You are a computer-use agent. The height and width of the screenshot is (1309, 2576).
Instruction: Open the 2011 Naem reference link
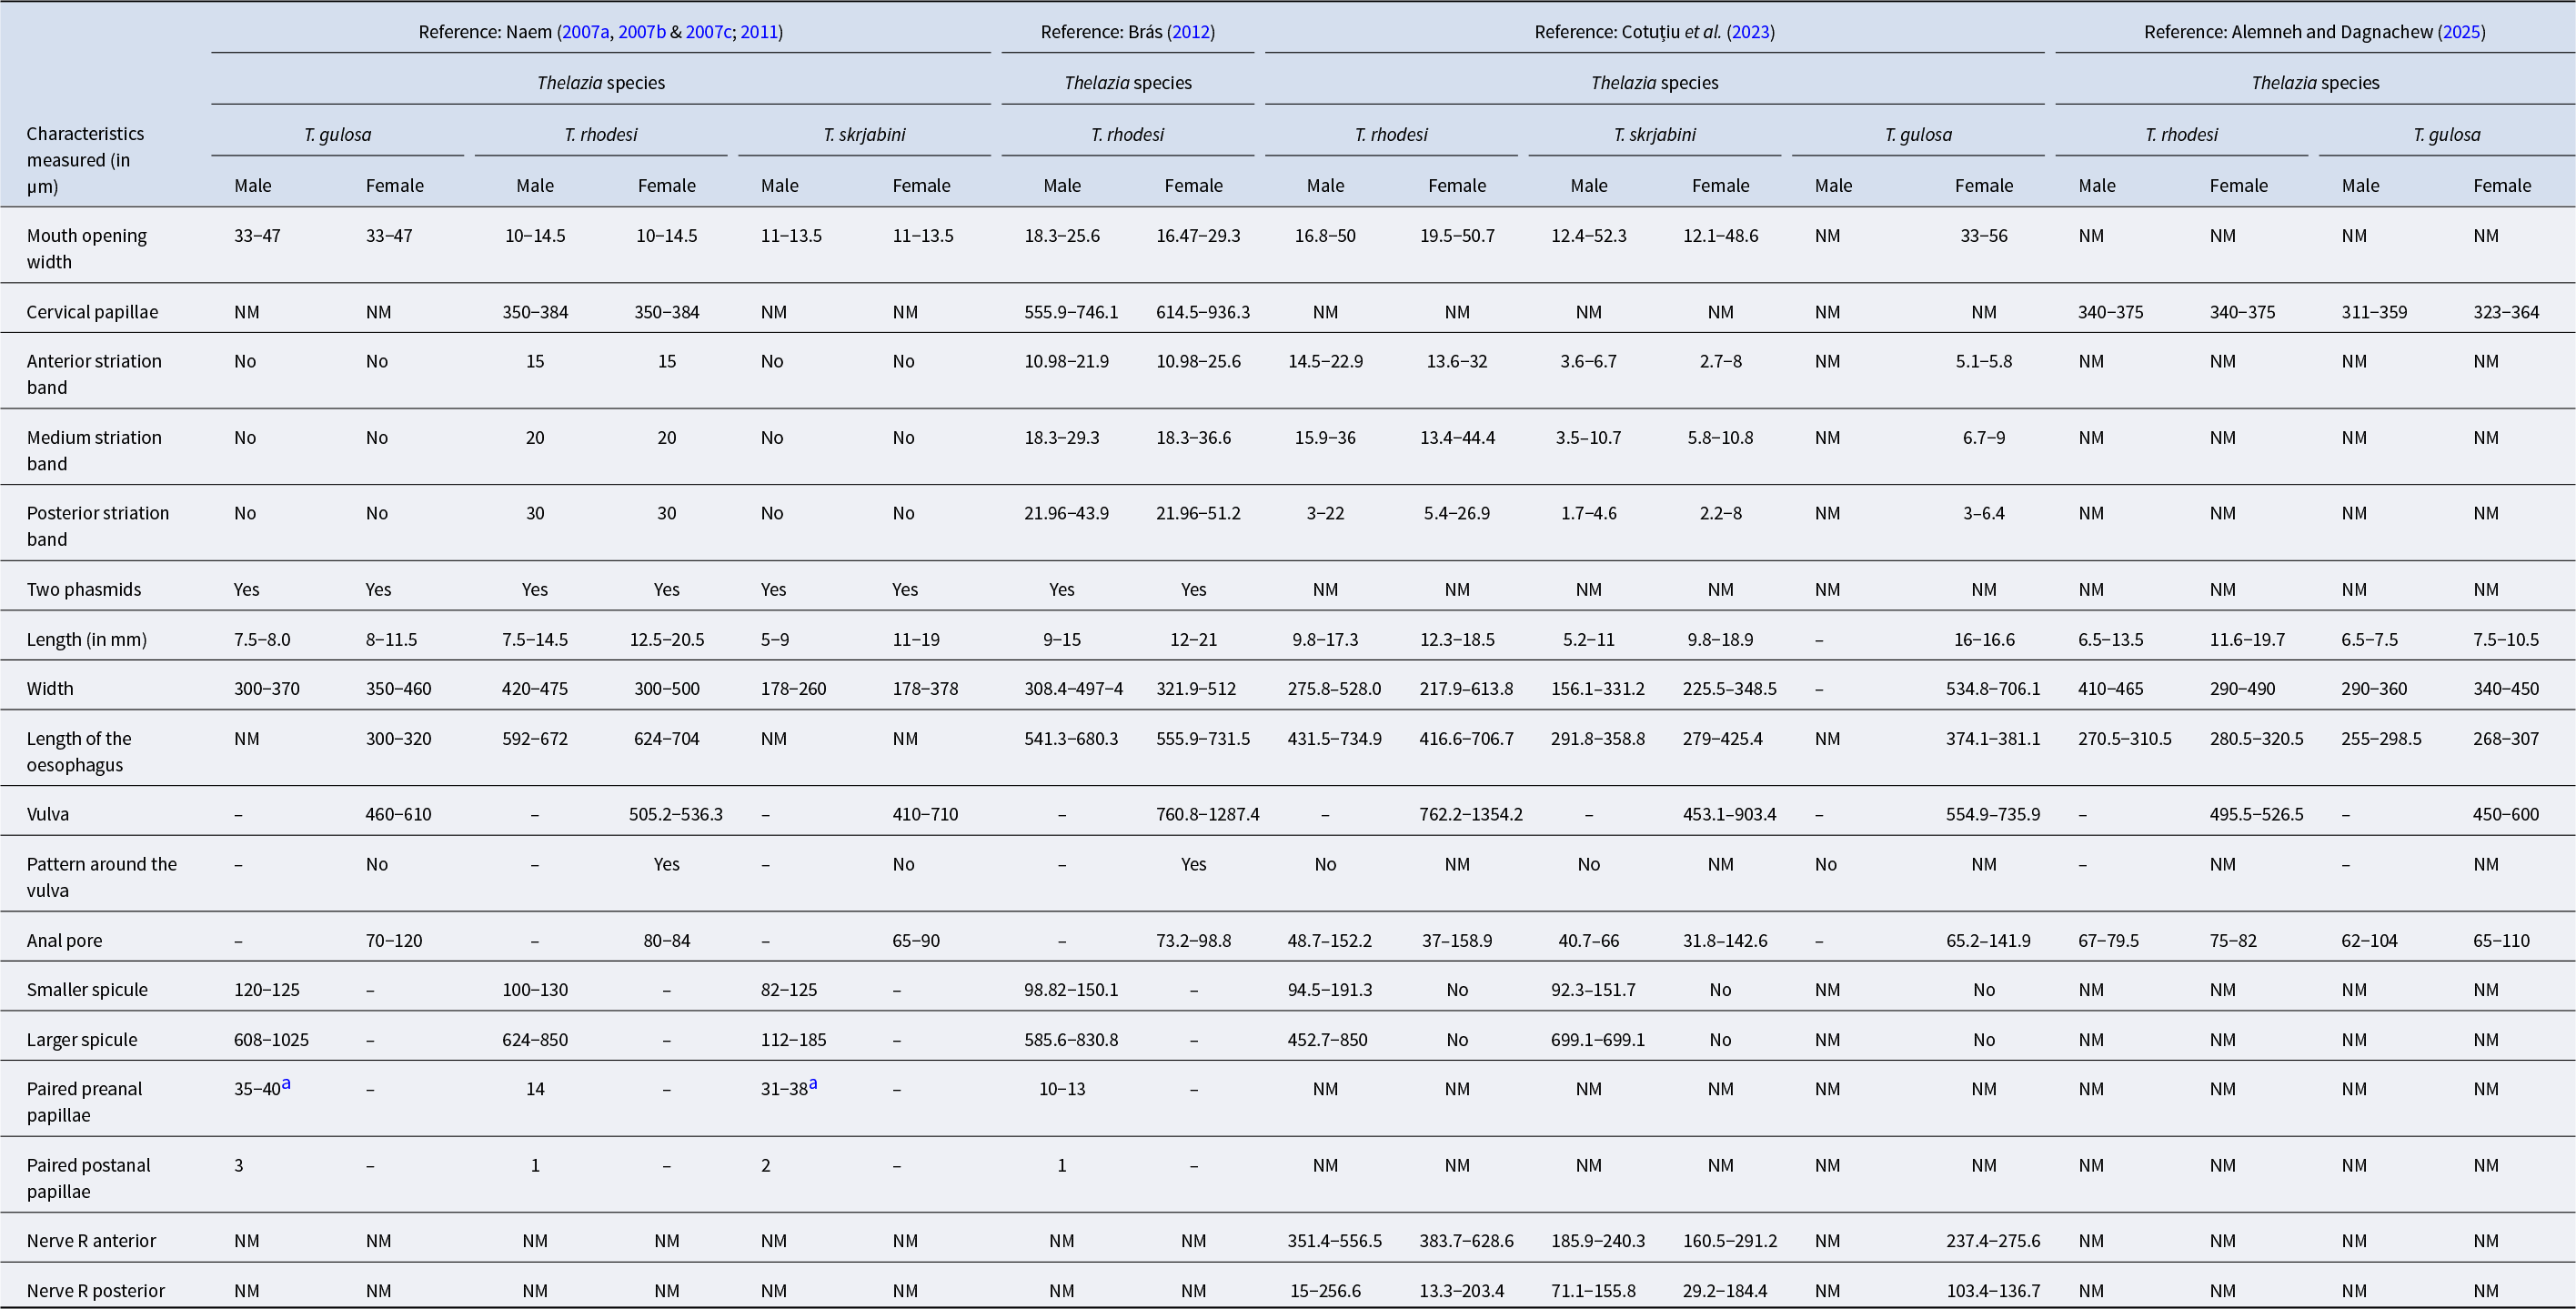[759, 32]
